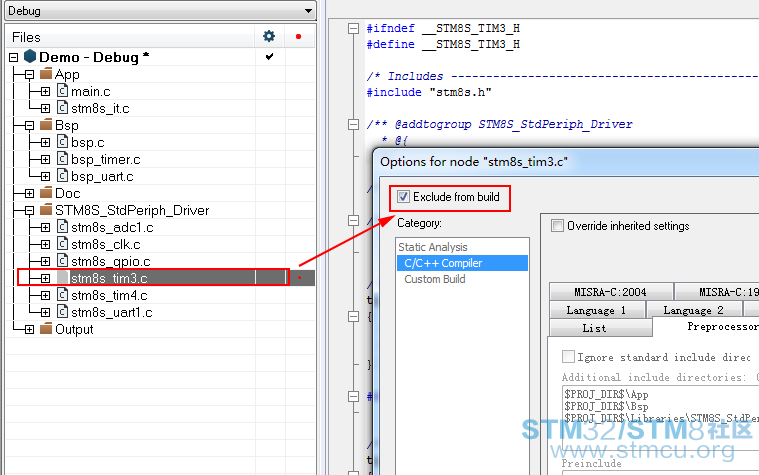This screenshot has height=475, width=759.
Task: Select C/C++ Compiler category
Action: (x=462, y=263)
